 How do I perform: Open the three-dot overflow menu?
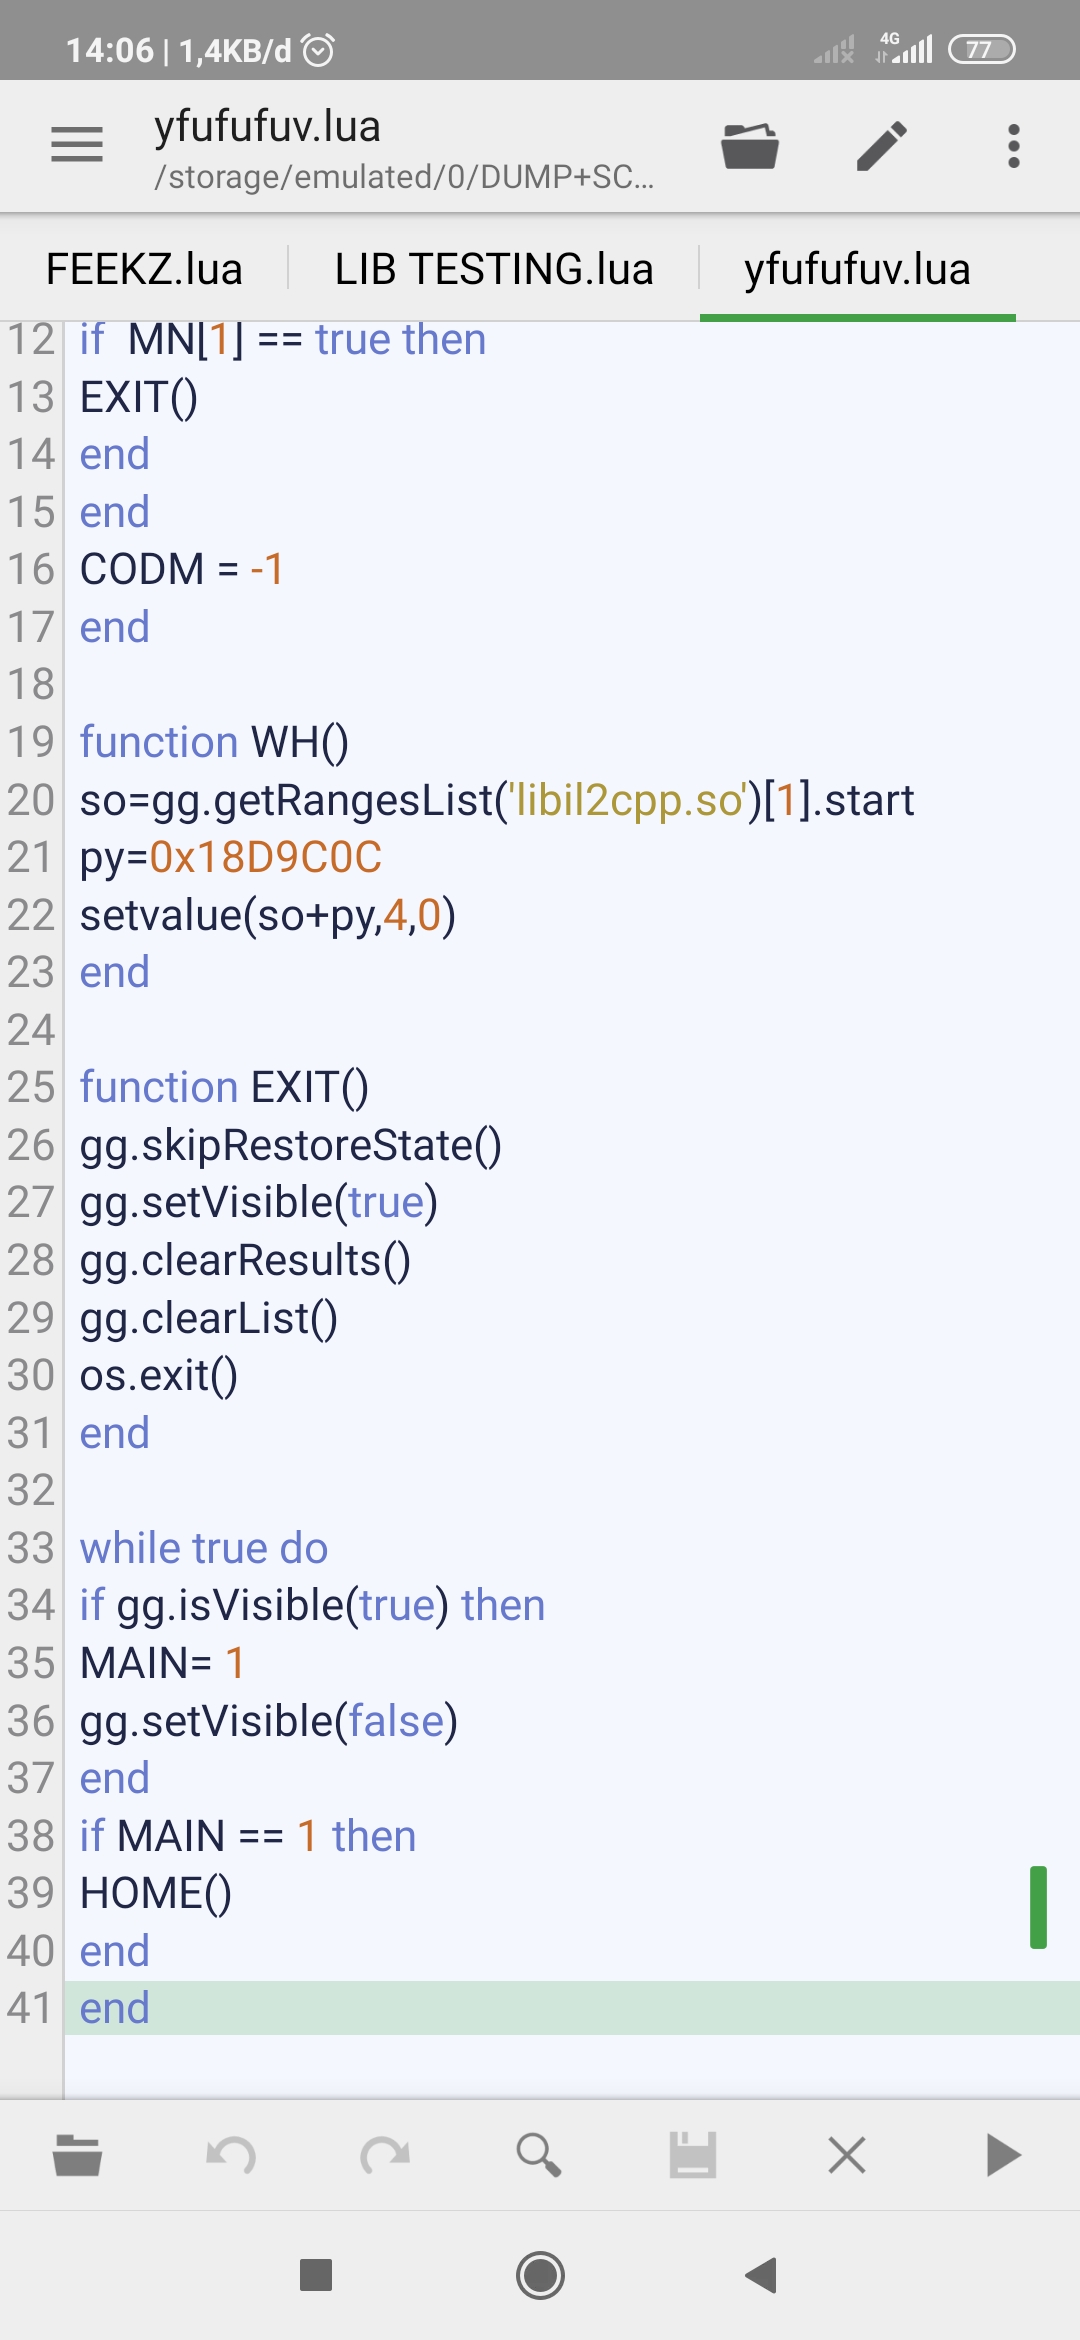(1013, 146)
